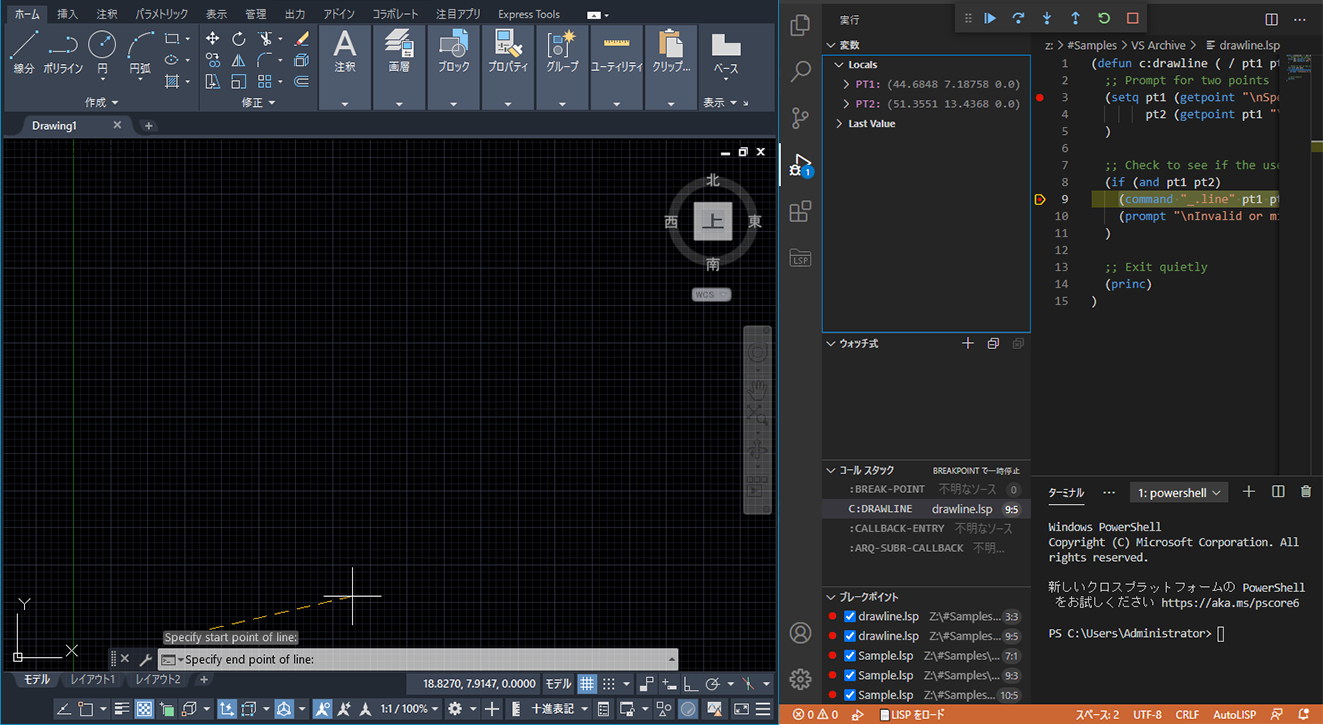Uncheck the drawline.lsp 3:3 breakpoint
Viewport: 1323px width, 725px height.
tap(850, 617)
